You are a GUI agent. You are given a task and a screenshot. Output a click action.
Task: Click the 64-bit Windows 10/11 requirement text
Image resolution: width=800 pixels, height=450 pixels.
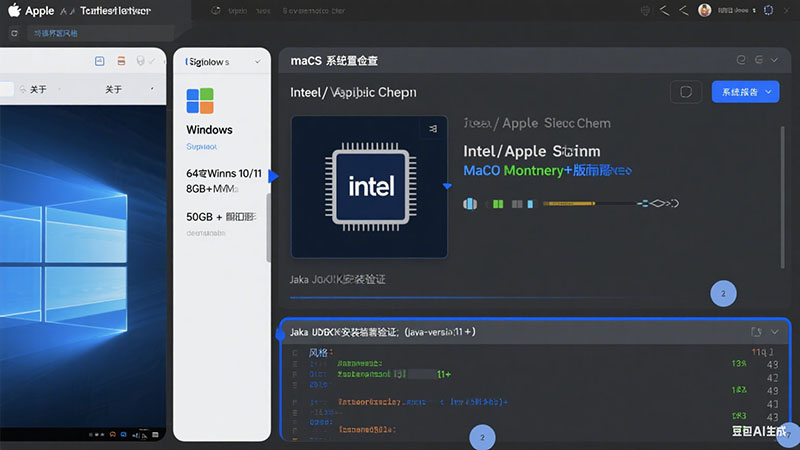click(x=223, y=173)
